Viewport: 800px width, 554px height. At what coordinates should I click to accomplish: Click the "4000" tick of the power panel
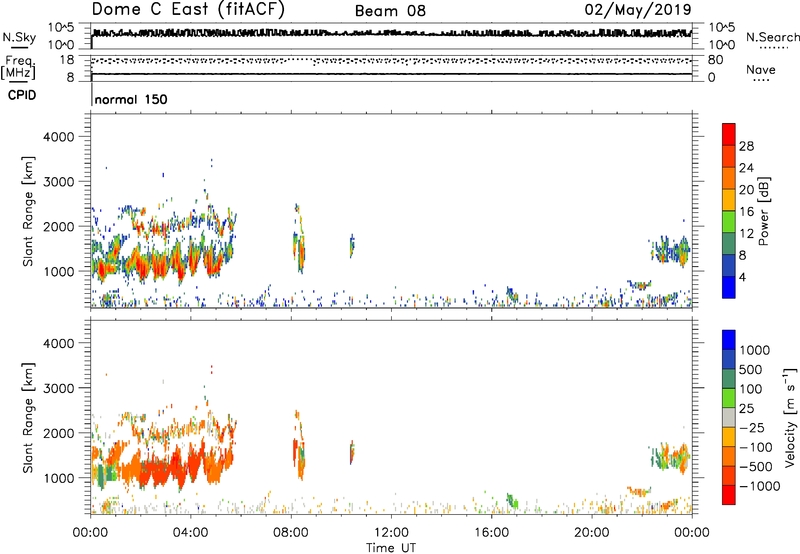[58, 137]
